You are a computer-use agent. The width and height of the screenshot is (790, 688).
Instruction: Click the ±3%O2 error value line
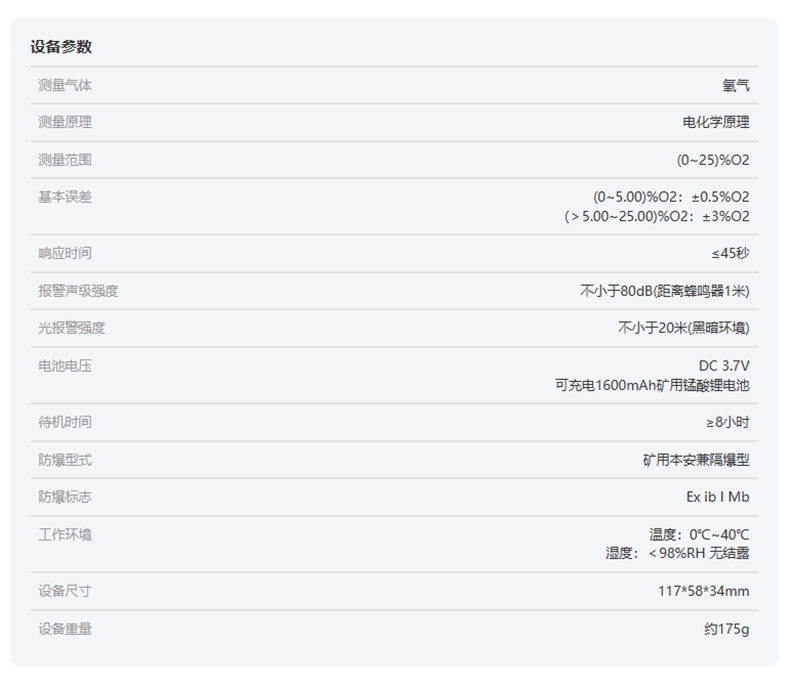(x=657, y=216)
